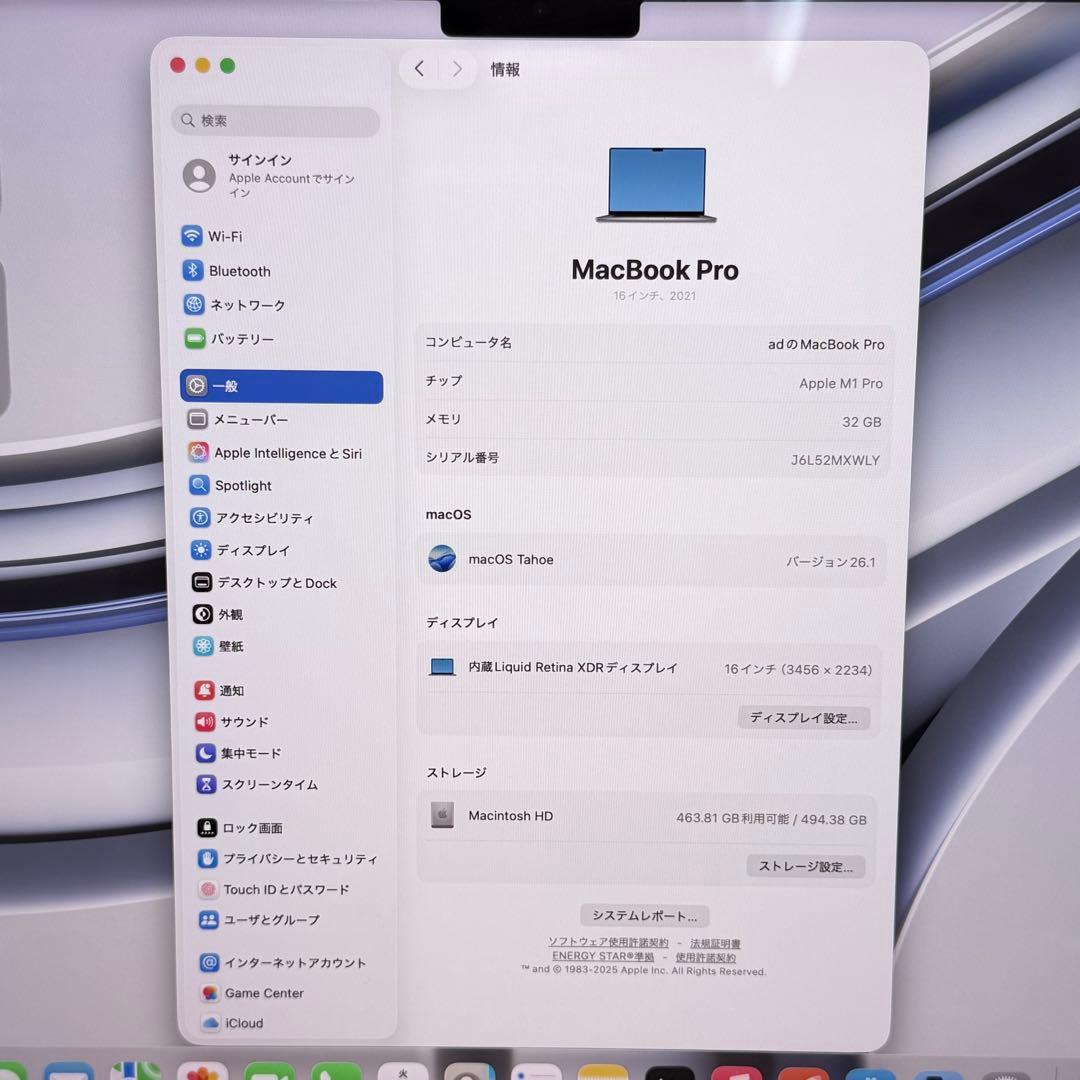Click chip value Apple M1 Pro
Image resolution: width=1080 pixels, height=1080 pixels.
point(841,383)
